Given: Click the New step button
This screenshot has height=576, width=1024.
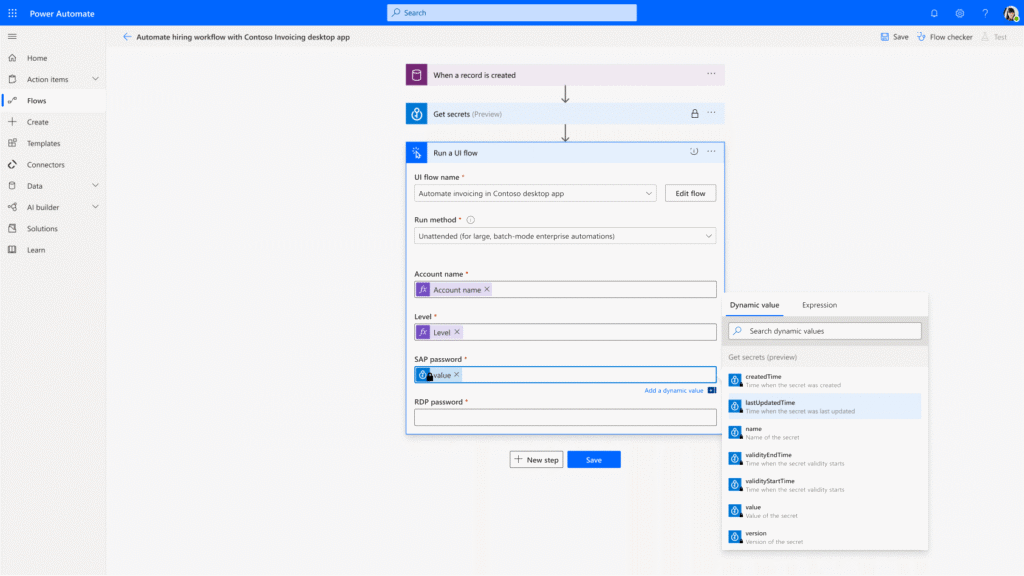Looking at the screenshot, I should [x=536, y=460].
